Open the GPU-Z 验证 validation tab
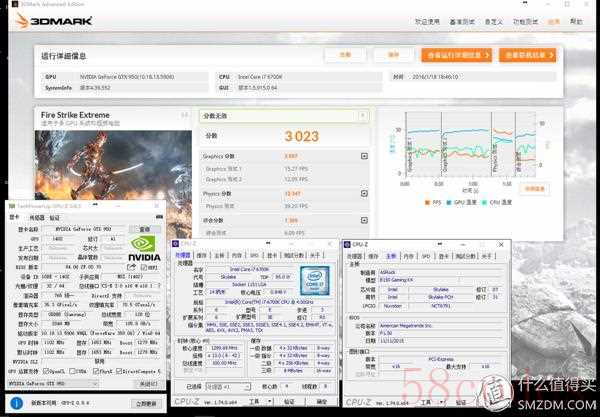 55,217
